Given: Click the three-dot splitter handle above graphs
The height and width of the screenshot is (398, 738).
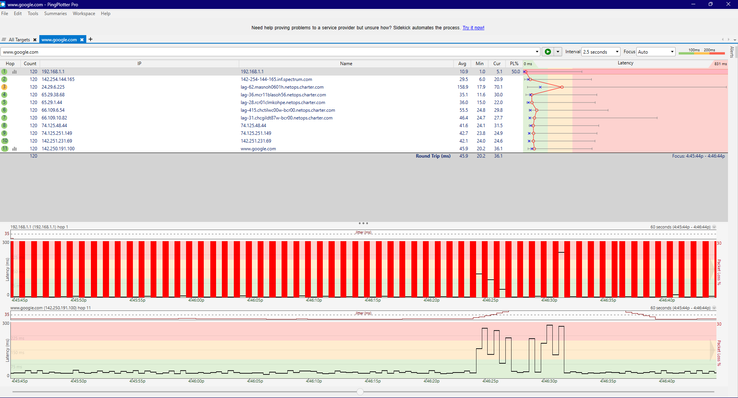Looking at the screenshot, I should pyautogui.click(x=363, y=223).
